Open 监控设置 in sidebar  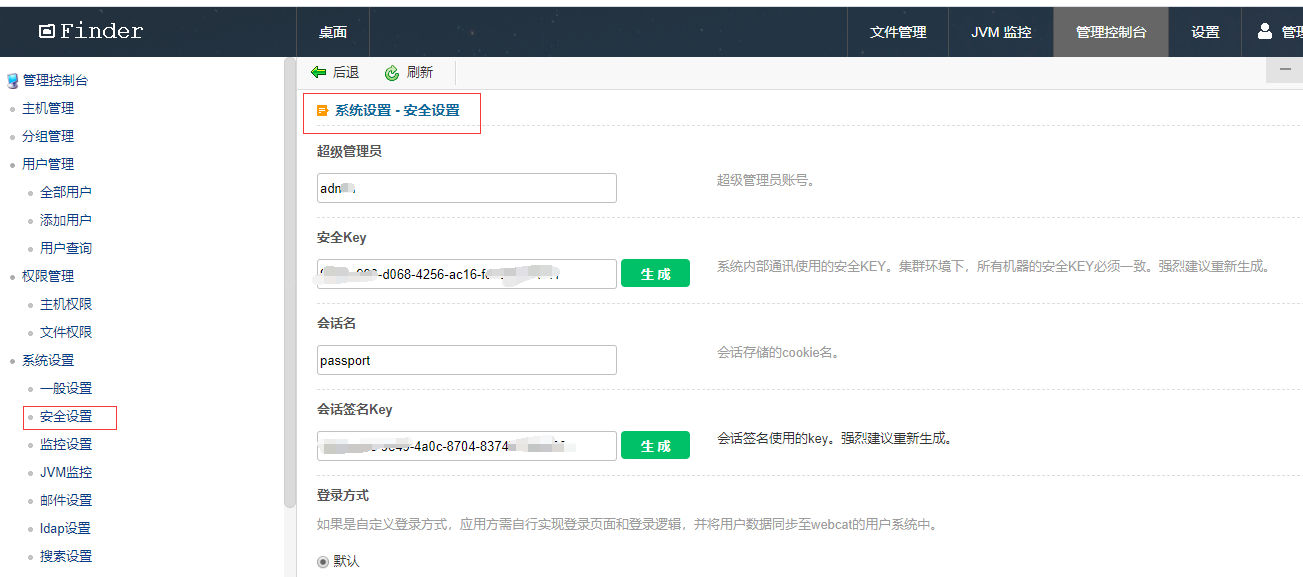[66, 444]
